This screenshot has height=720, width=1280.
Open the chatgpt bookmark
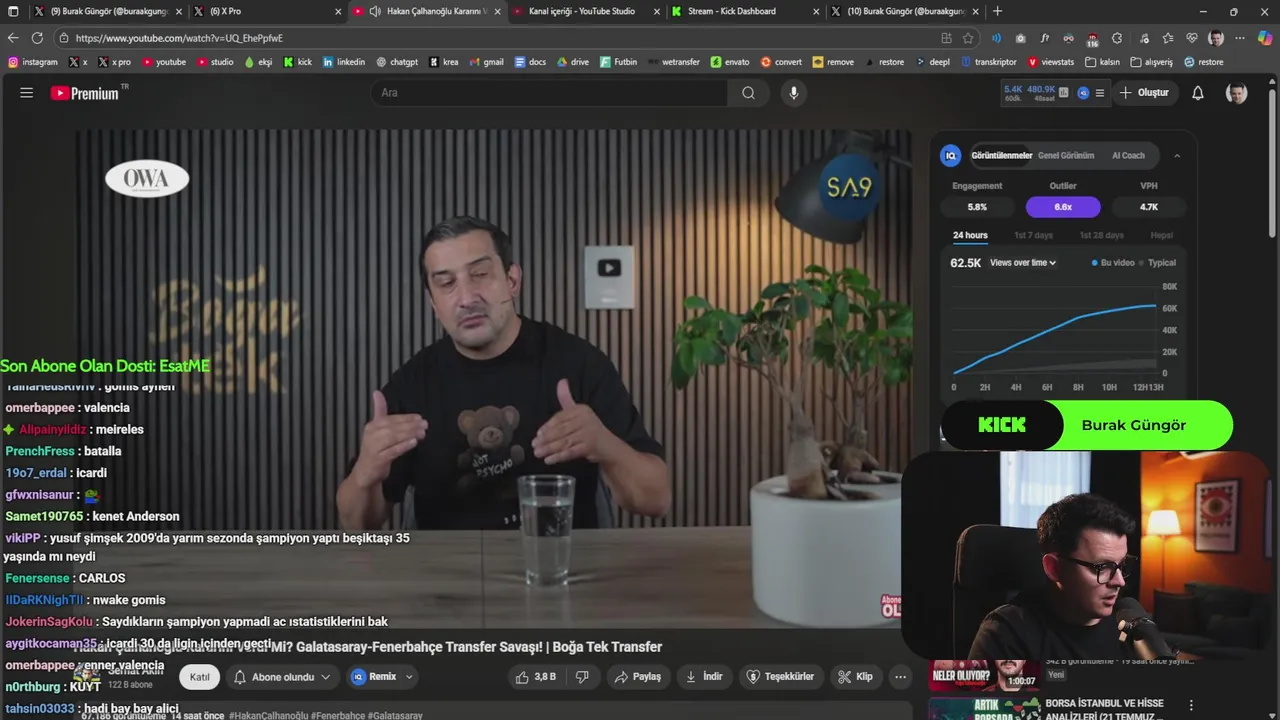pyautogui.click(x=397, y=62)
